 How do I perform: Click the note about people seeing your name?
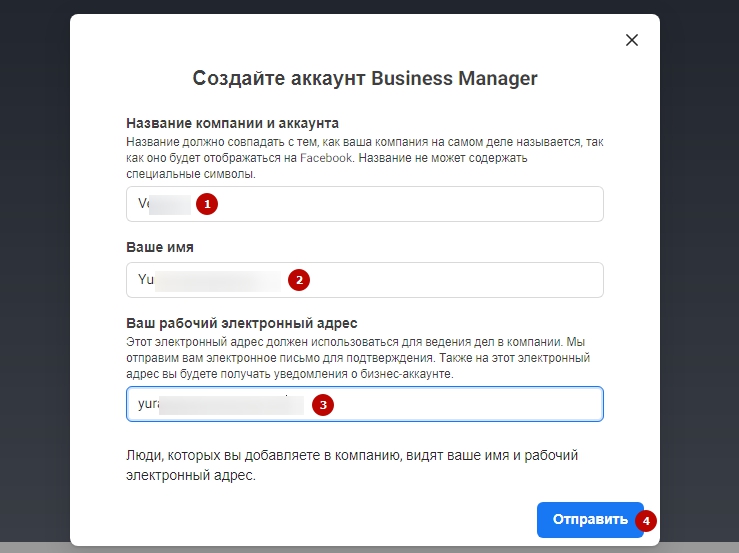(x=352, y=465)
